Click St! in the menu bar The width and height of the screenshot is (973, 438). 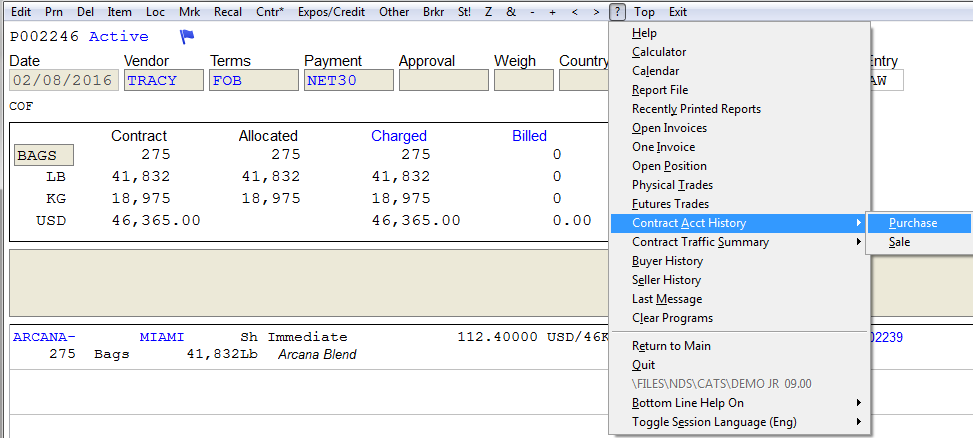click(x=464, y=12)
